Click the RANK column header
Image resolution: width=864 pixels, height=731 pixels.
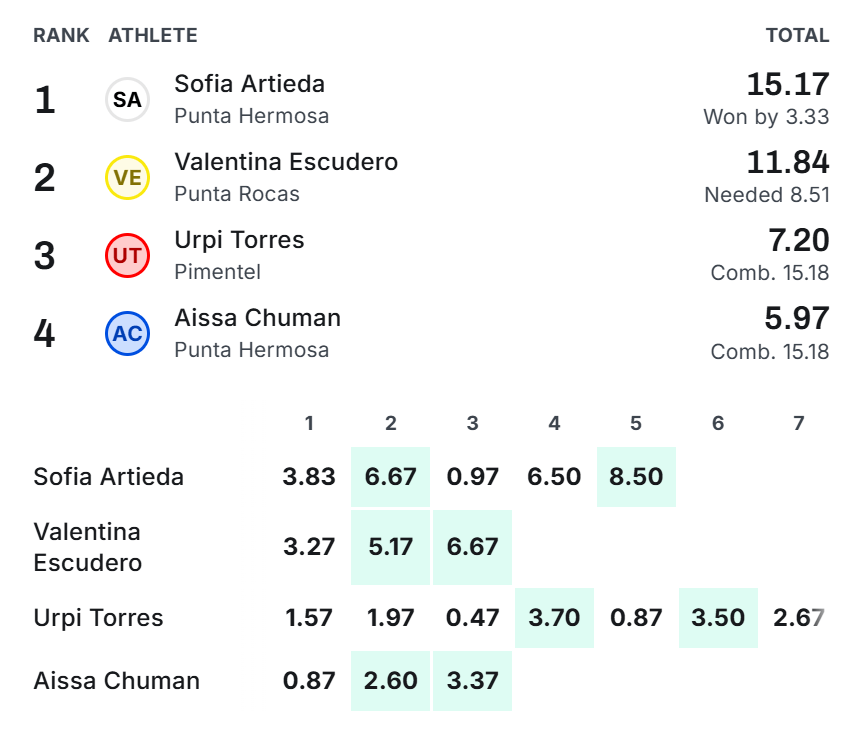pyautogui.click(x=61, y=35)
